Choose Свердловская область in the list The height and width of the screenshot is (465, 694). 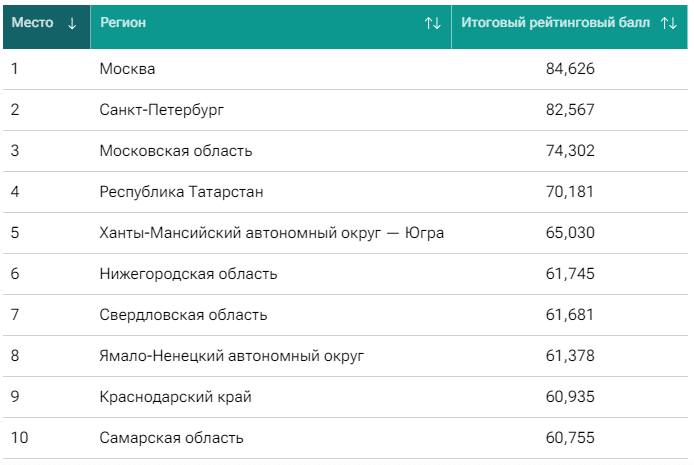[183, 315]
